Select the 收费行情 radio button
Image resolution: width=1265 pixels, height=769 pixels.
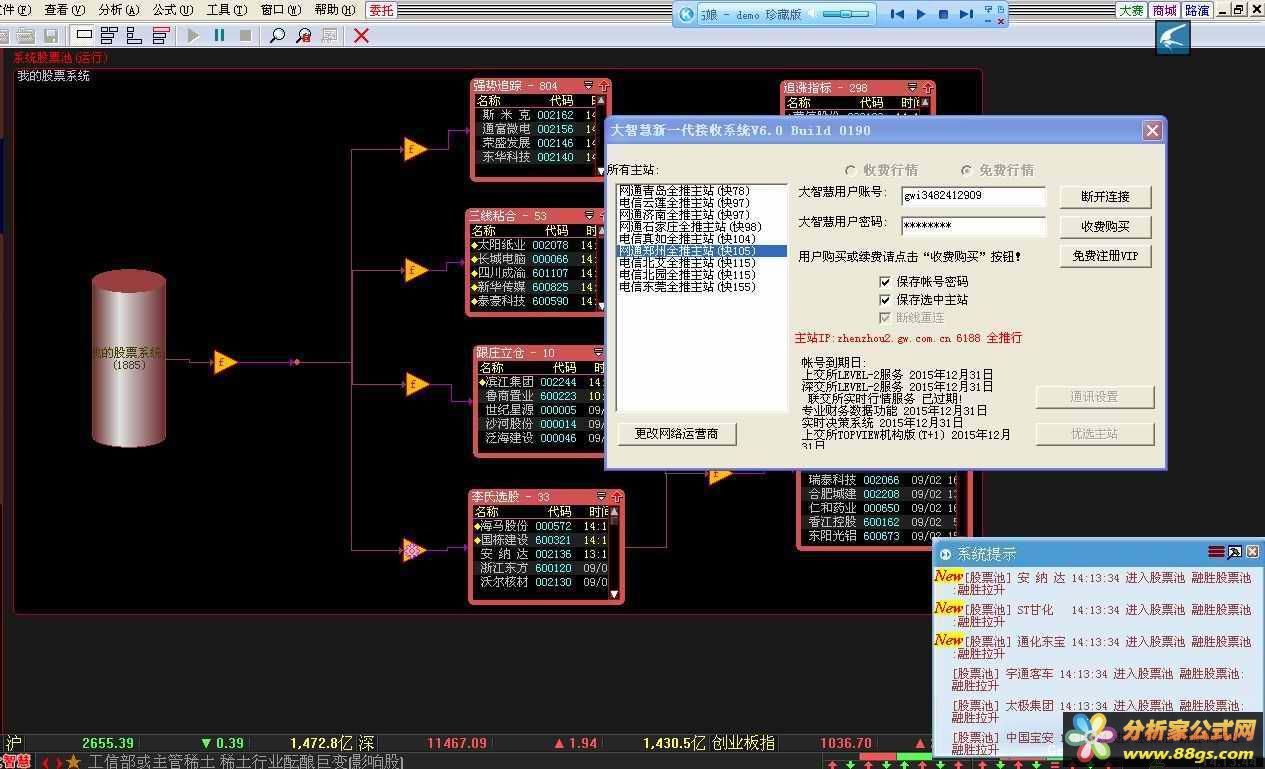(x=851, y=170)
